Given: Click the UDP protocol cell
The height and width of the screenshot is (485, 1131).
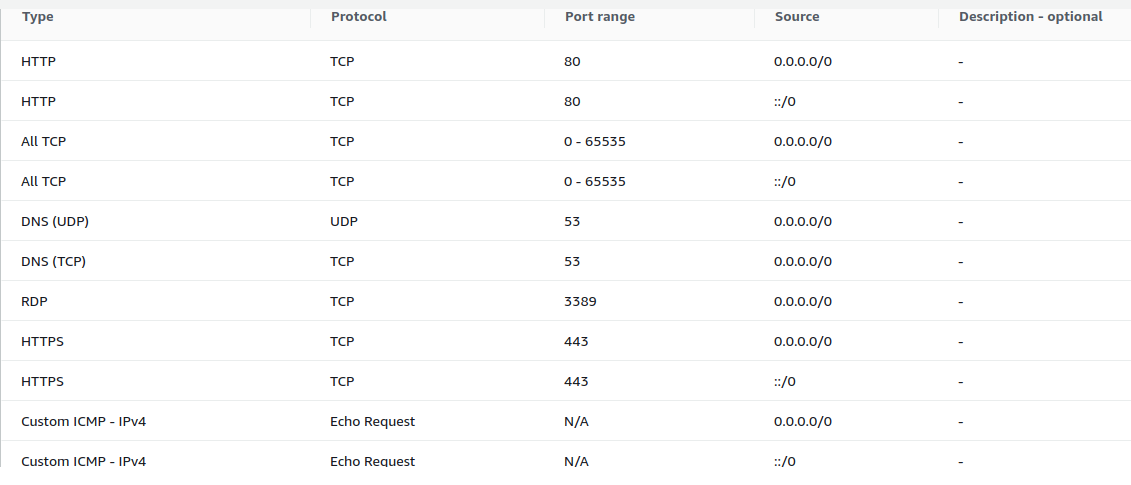Looking at the screenshot, I should (x=343, y=221).
